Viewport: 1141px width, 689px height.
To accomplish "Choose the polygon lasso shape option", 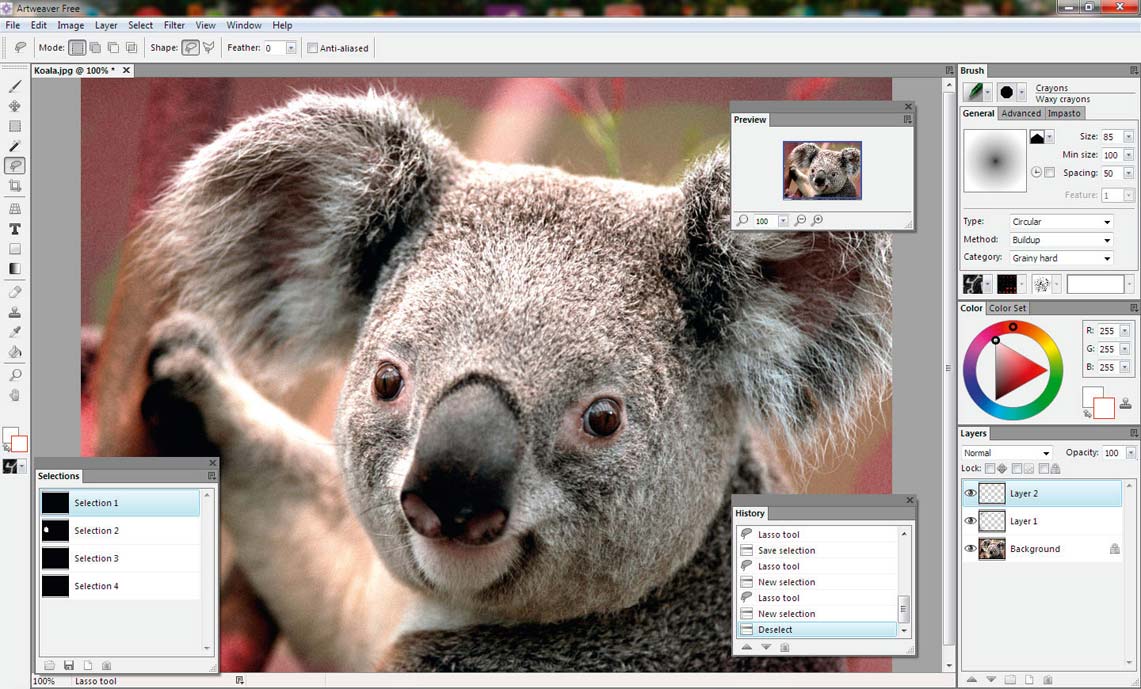I will pos(209,48).
